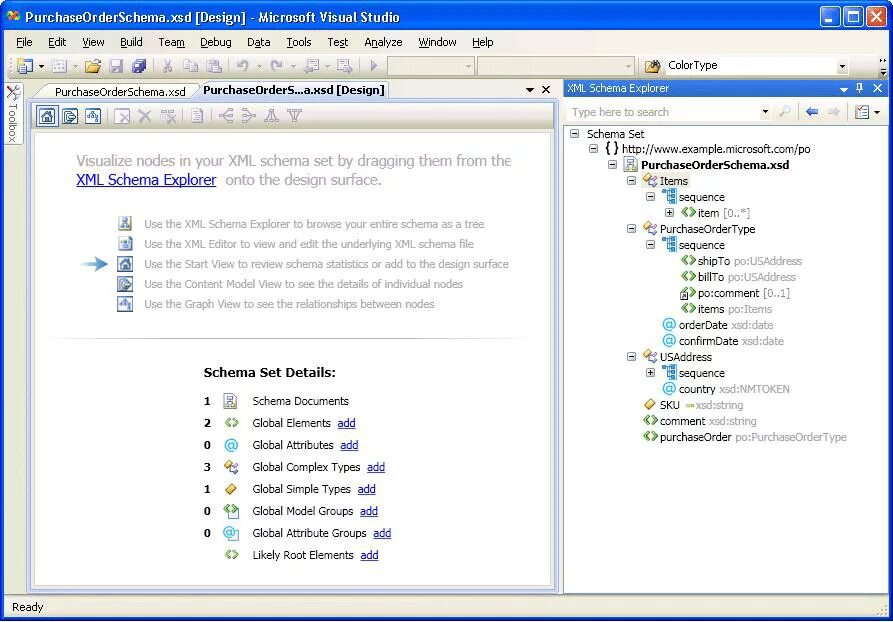Select the po:comment [0..1] reference node

coord(735,293)
